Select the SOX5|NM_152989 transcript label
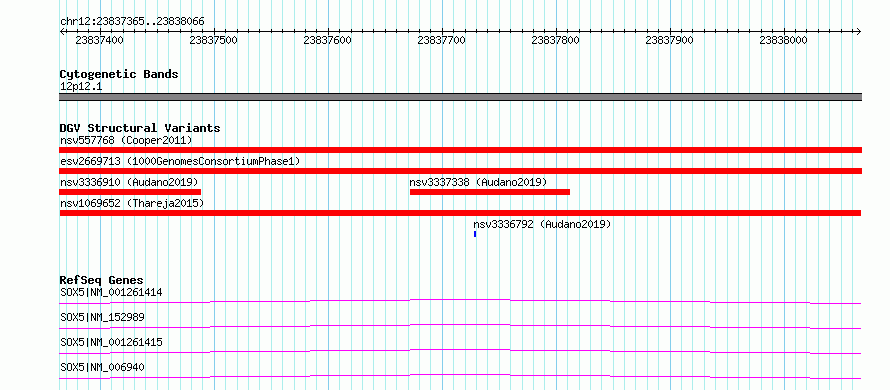Screen dimensions: 890x390 click(102, 317)
